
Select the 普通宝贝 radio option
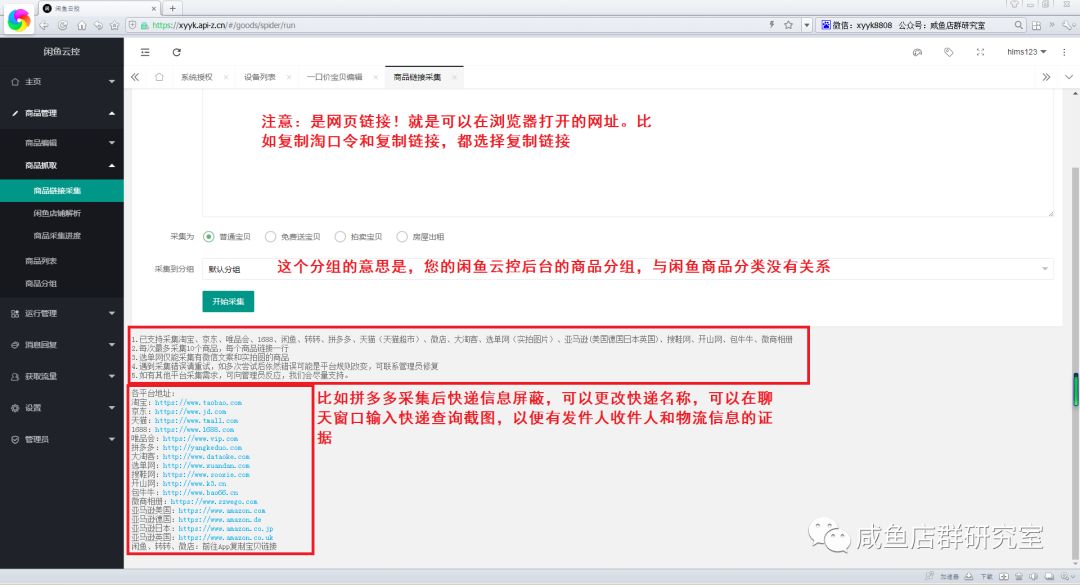click(x=209, y=237)
